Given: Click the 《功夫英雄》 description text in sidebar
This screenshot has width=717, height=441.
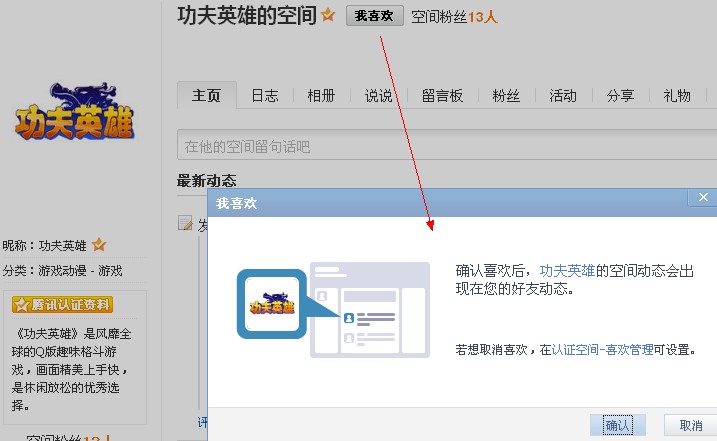Looking at the screenshot, I should pyautogui.click(x=71, y=369).
